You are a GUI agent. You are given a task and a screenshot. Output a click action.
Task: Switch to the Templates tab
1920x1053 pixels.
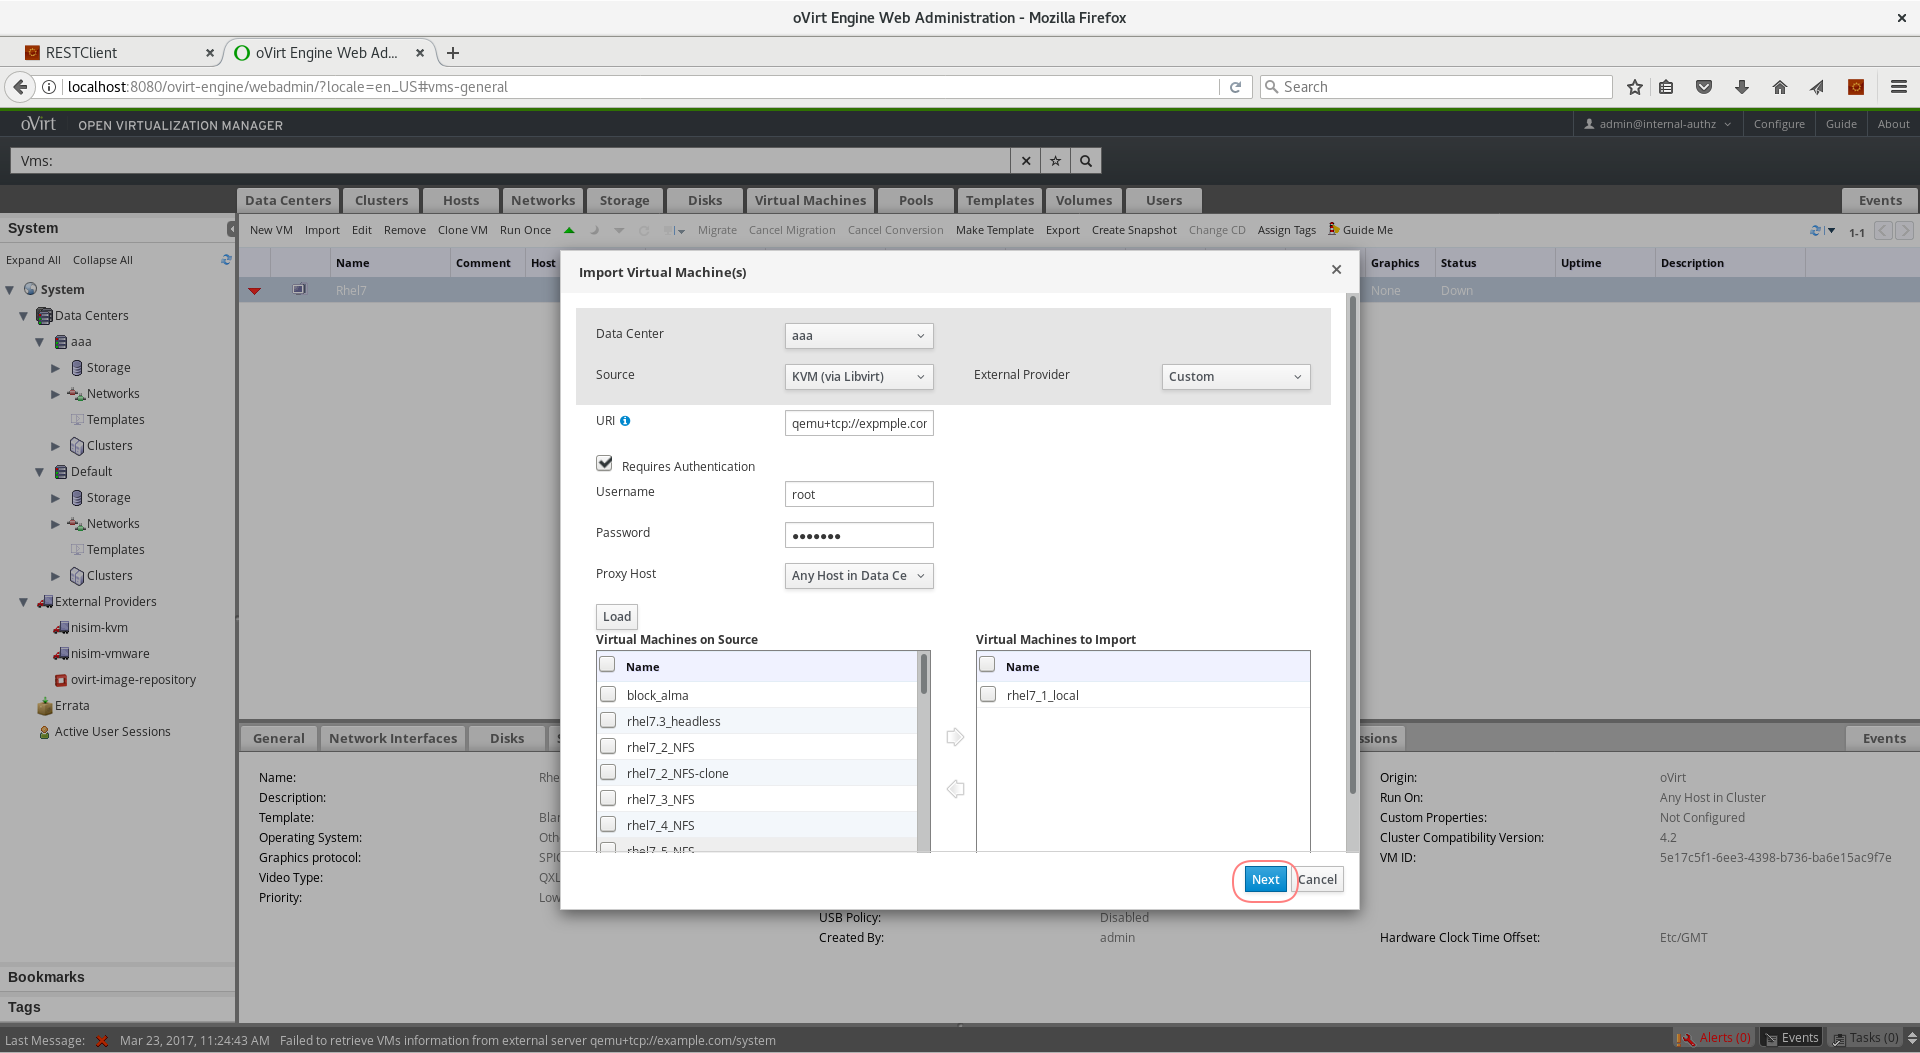click(999, 200)
